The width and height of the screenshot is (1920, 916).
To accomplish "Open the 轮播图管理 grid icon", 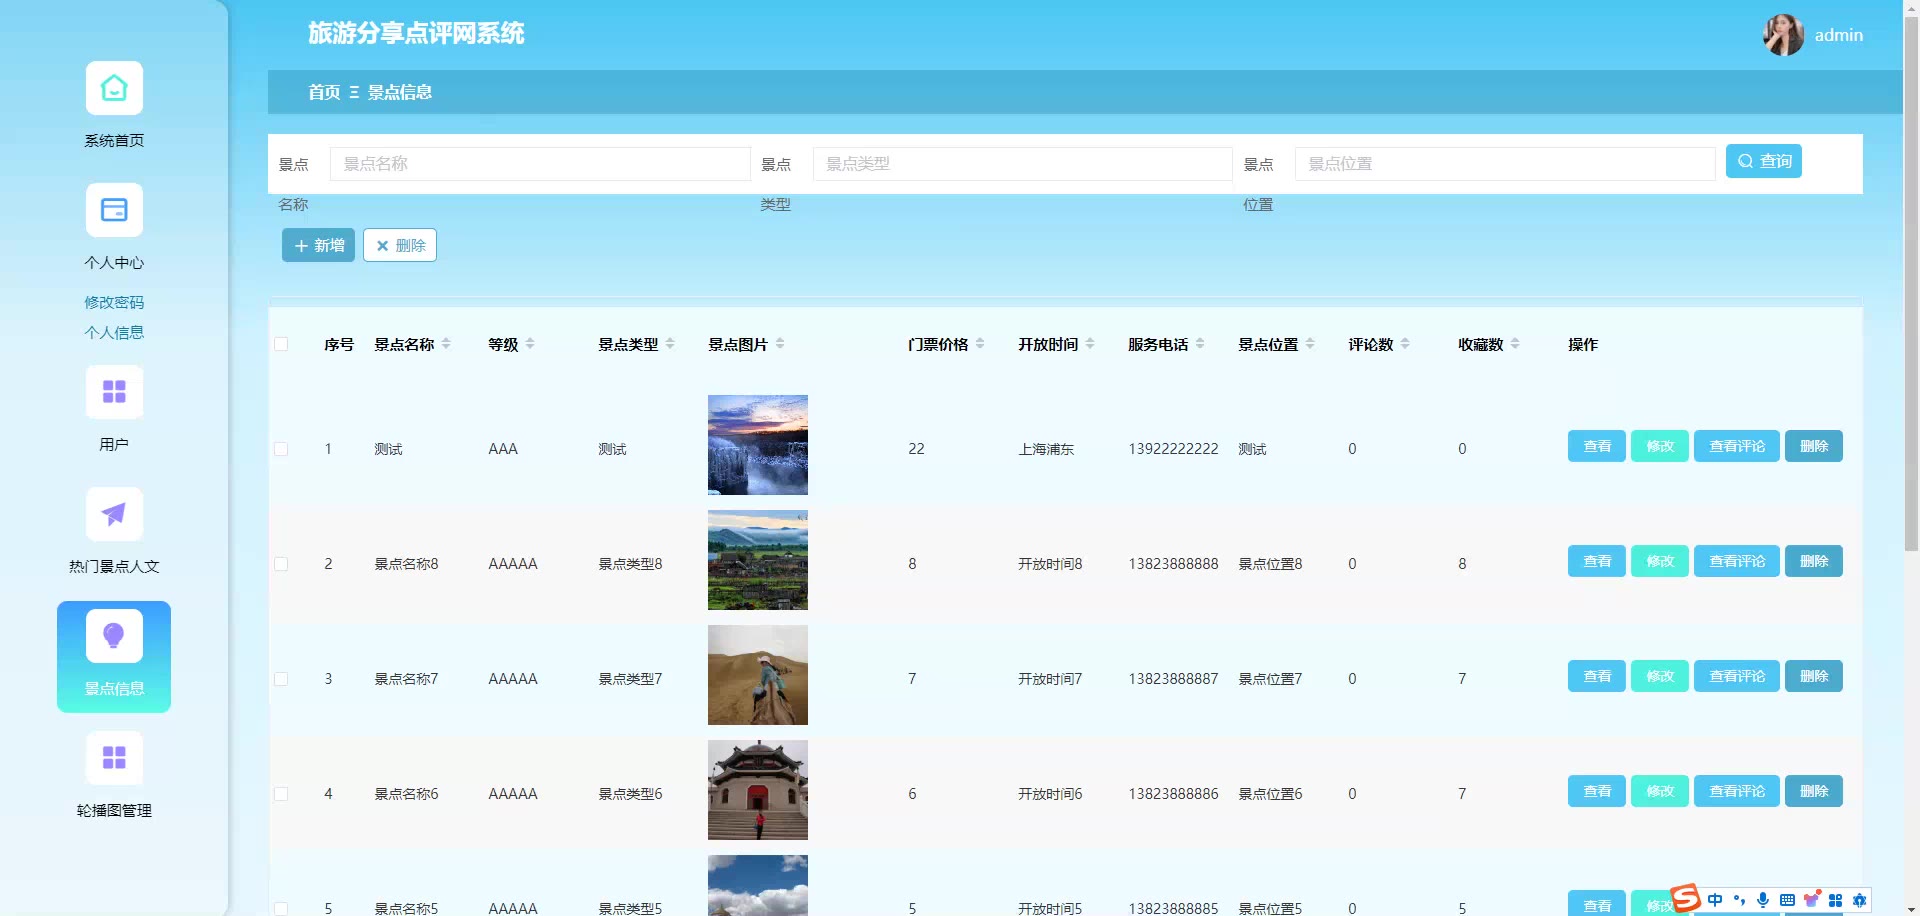I will point(114,758).
